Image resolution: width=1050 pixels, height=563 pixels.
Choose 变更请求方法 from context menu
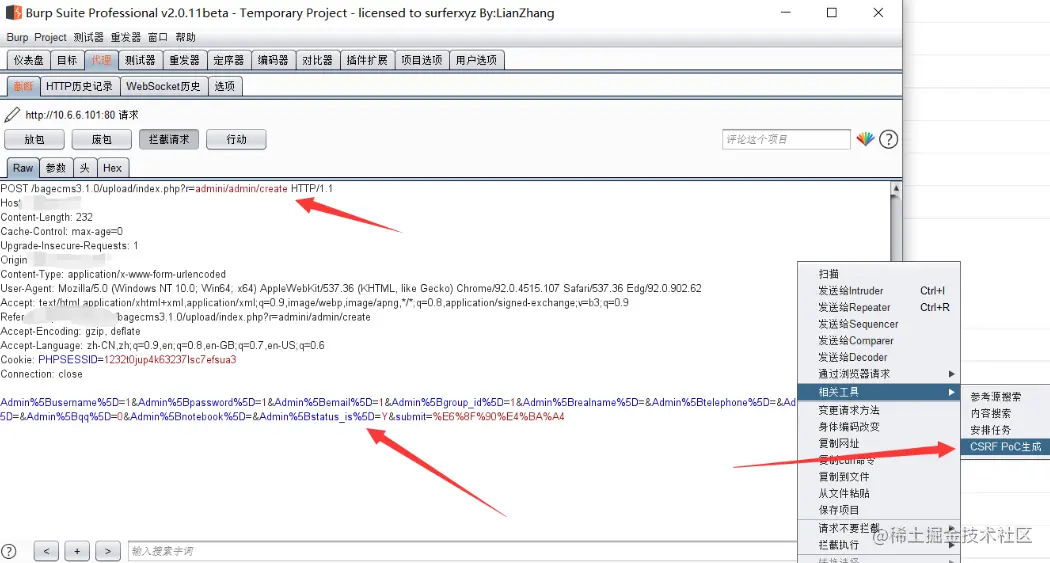879,410
